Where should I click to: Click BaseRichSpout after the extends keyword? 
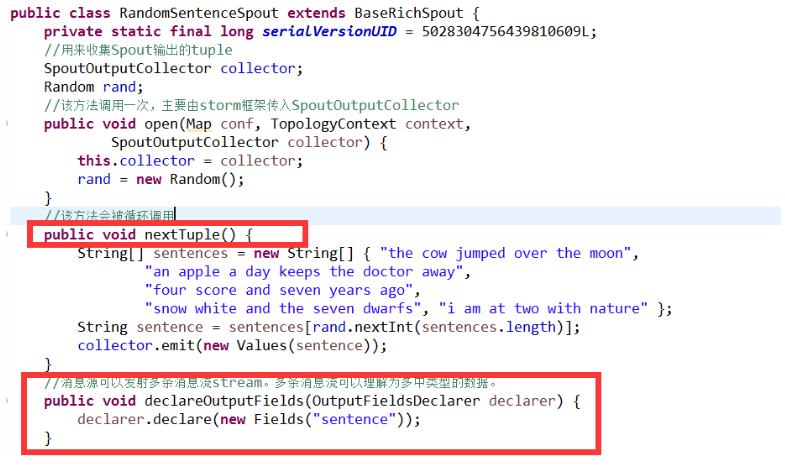(409, 13)
